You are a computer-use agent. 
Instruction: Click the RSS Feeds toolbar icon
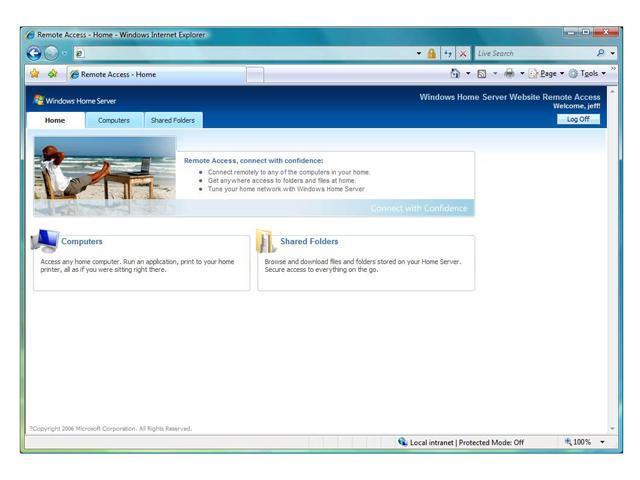pyautogui.click(x=482, y=74)
